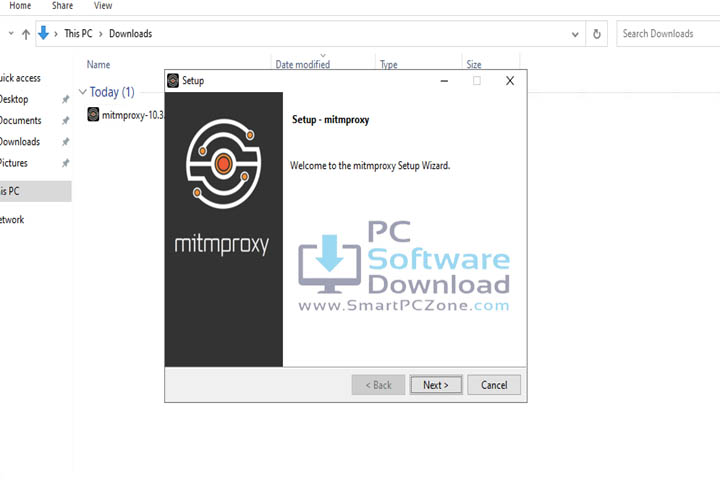Click the blue Downloads arrow icon in address bar
This screenshot has height=480, width=720.
43,33
